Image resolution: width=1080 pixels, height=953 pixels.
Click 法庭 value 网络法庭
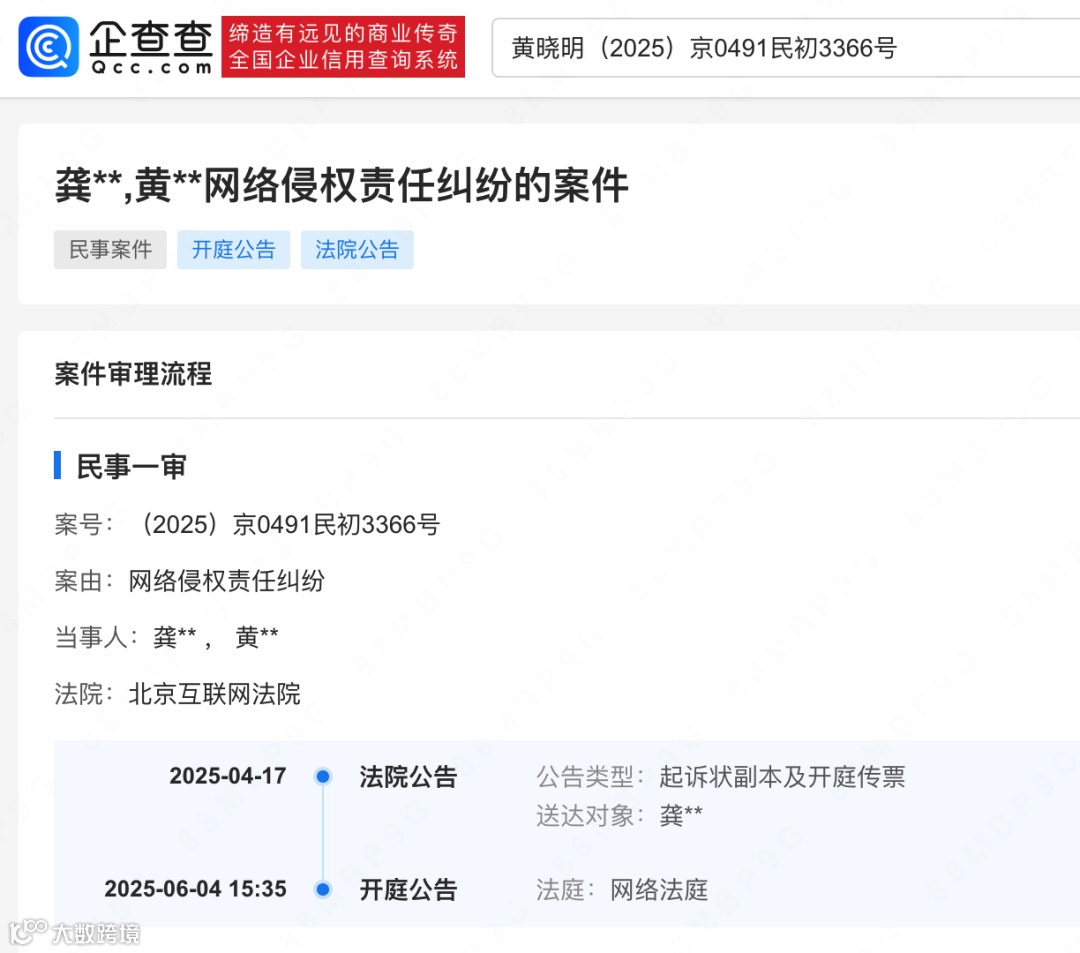point(659,890)
